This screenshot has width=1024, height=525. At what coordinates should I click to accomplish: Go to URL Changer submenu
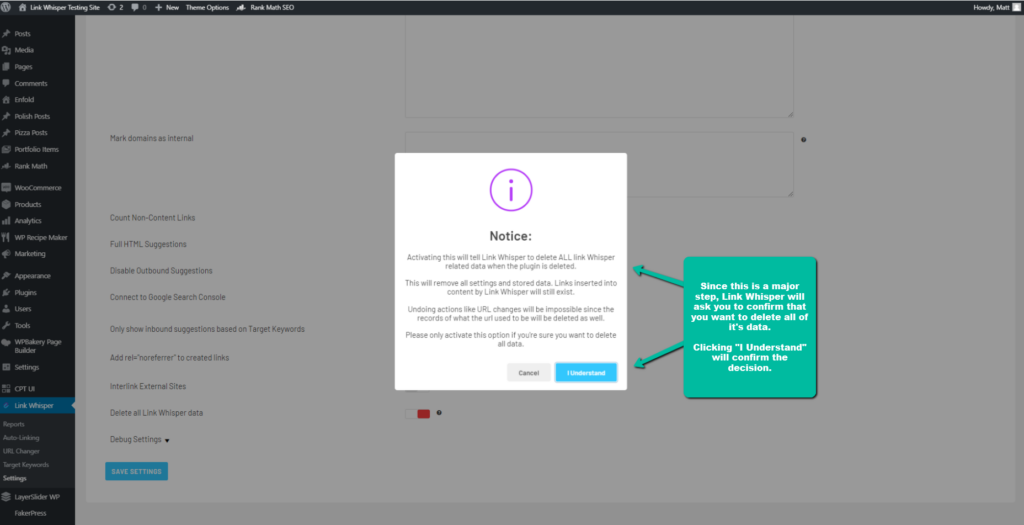coord(21,451)
